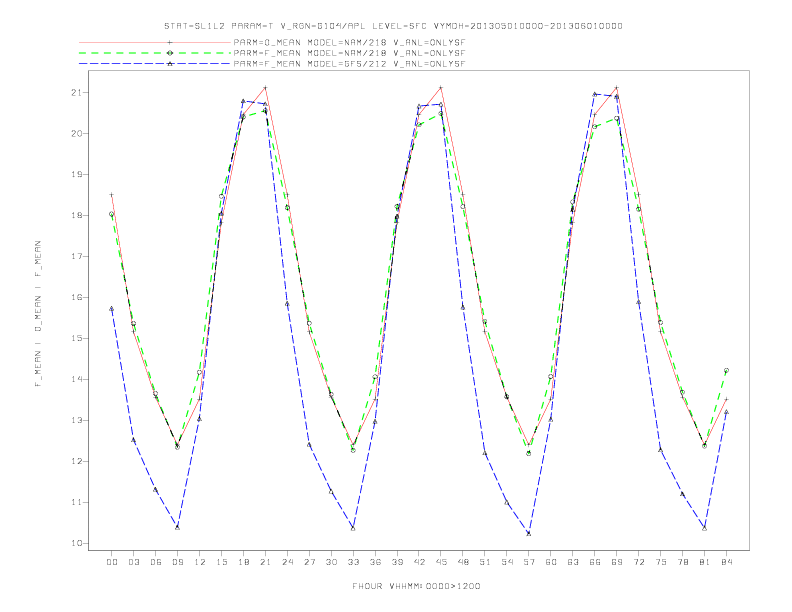Click the x-axis tick label 03
The image size is (792, 612).
(133, 562)
